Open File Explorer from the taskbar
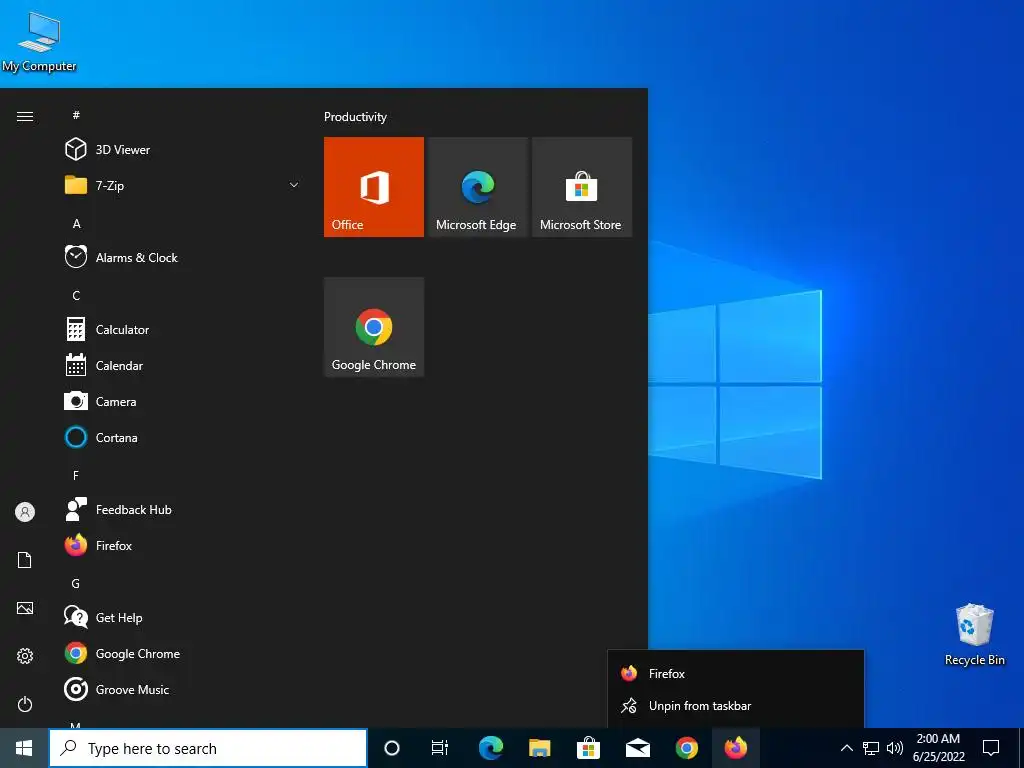Screen dimensions: 1024x768 click(539, 748)
